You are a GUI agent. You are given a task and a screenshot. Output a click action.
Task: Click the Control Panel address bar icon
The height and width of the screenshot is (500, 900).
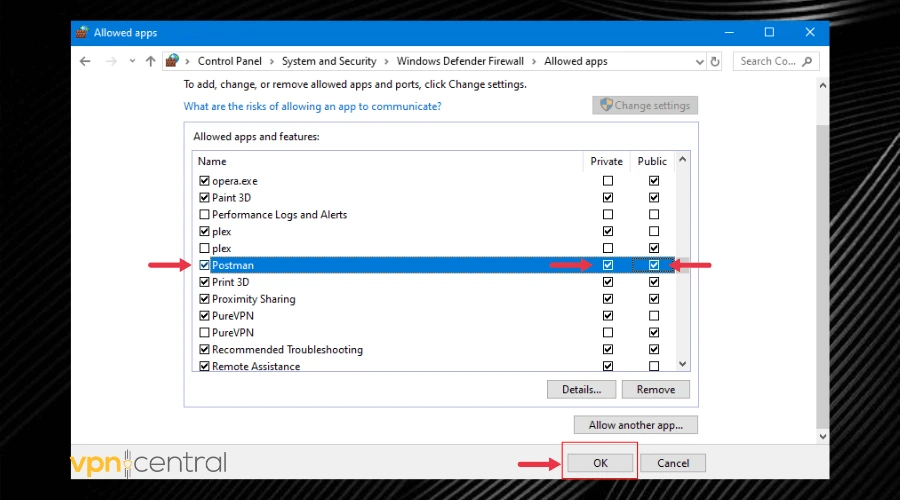click(x=172, y=61)
